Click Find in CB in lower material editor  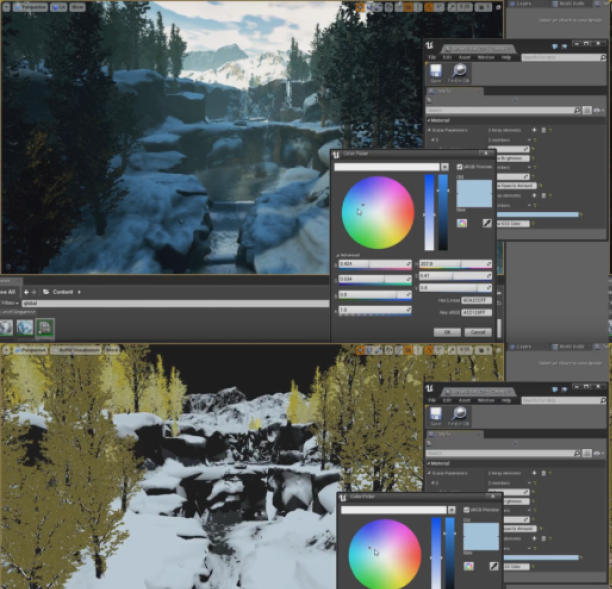click(459, 416)
